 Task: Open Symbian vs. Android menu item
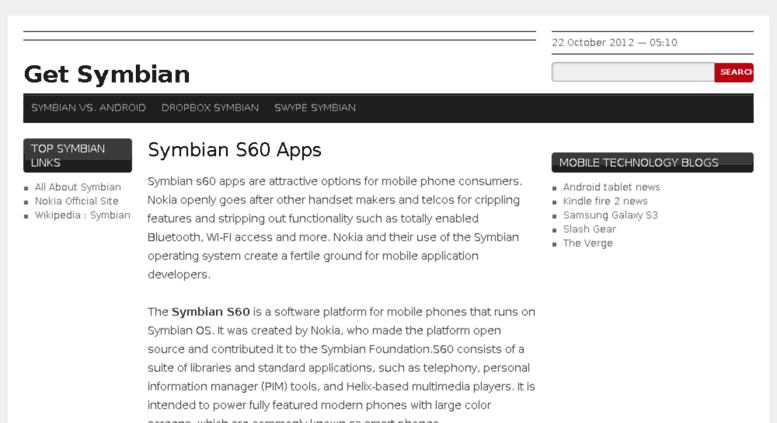coord(88,108)
